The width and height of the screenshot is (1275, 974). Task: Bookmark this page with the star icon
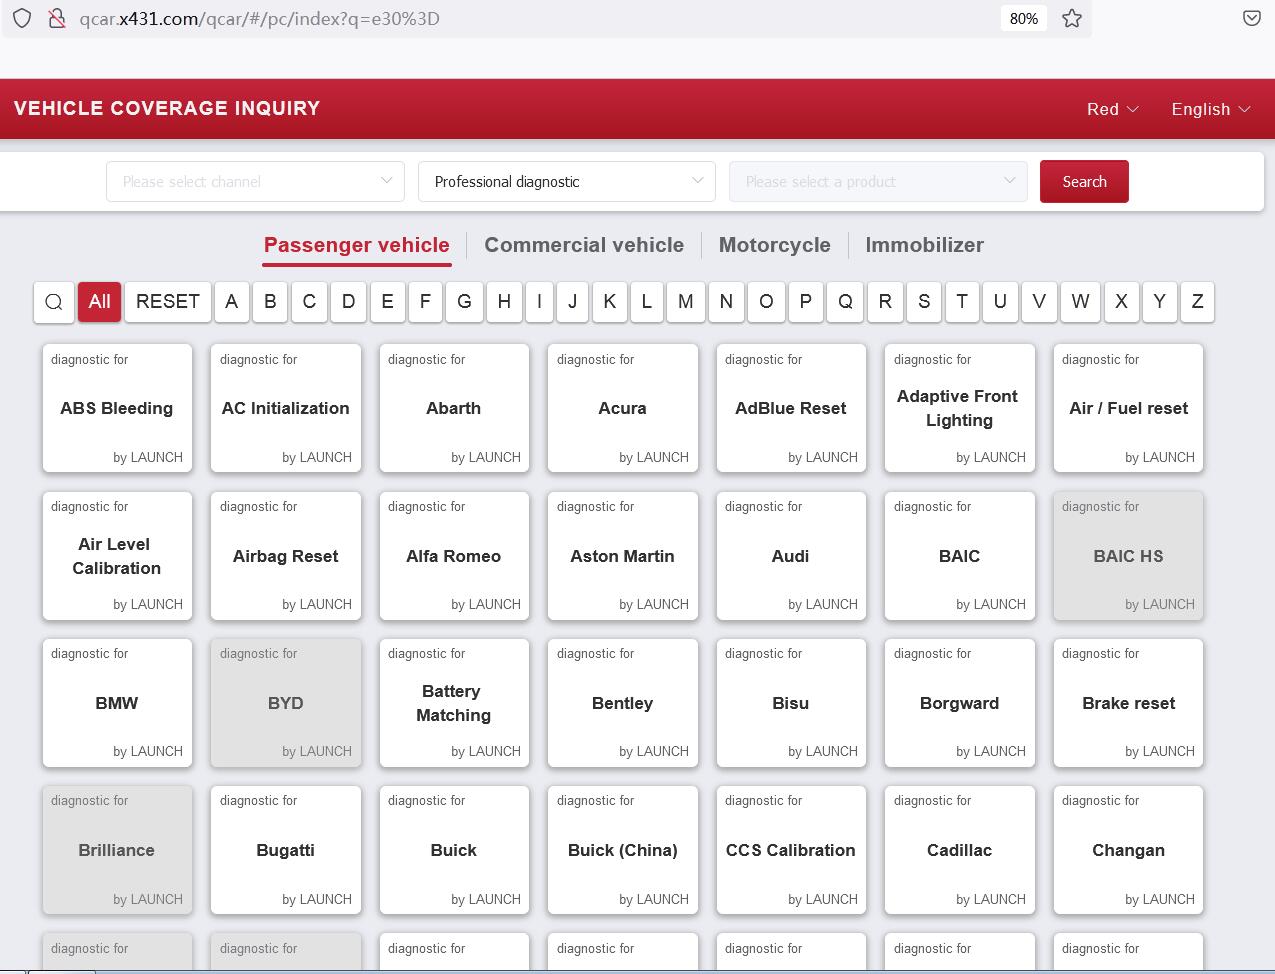pyautogui.click(x=1072, y=19)
